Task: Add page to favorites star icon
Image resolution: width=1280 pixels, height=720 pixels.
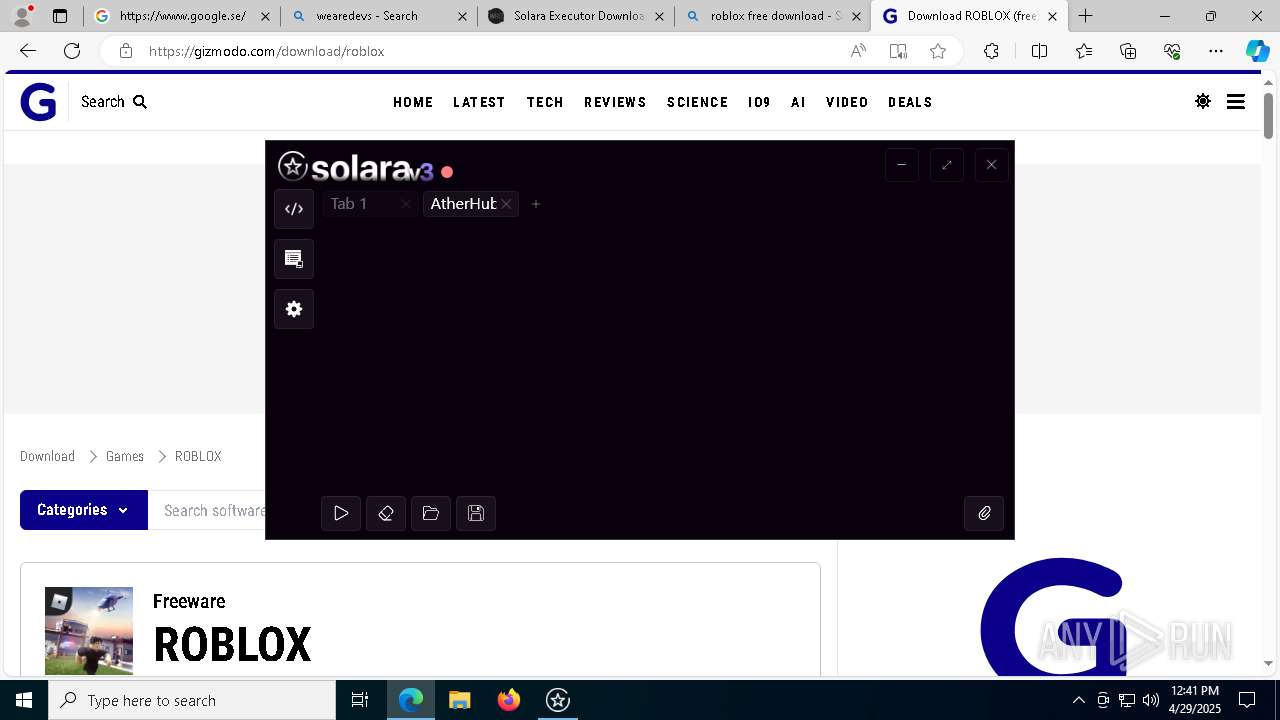Action: pos(938,51)
